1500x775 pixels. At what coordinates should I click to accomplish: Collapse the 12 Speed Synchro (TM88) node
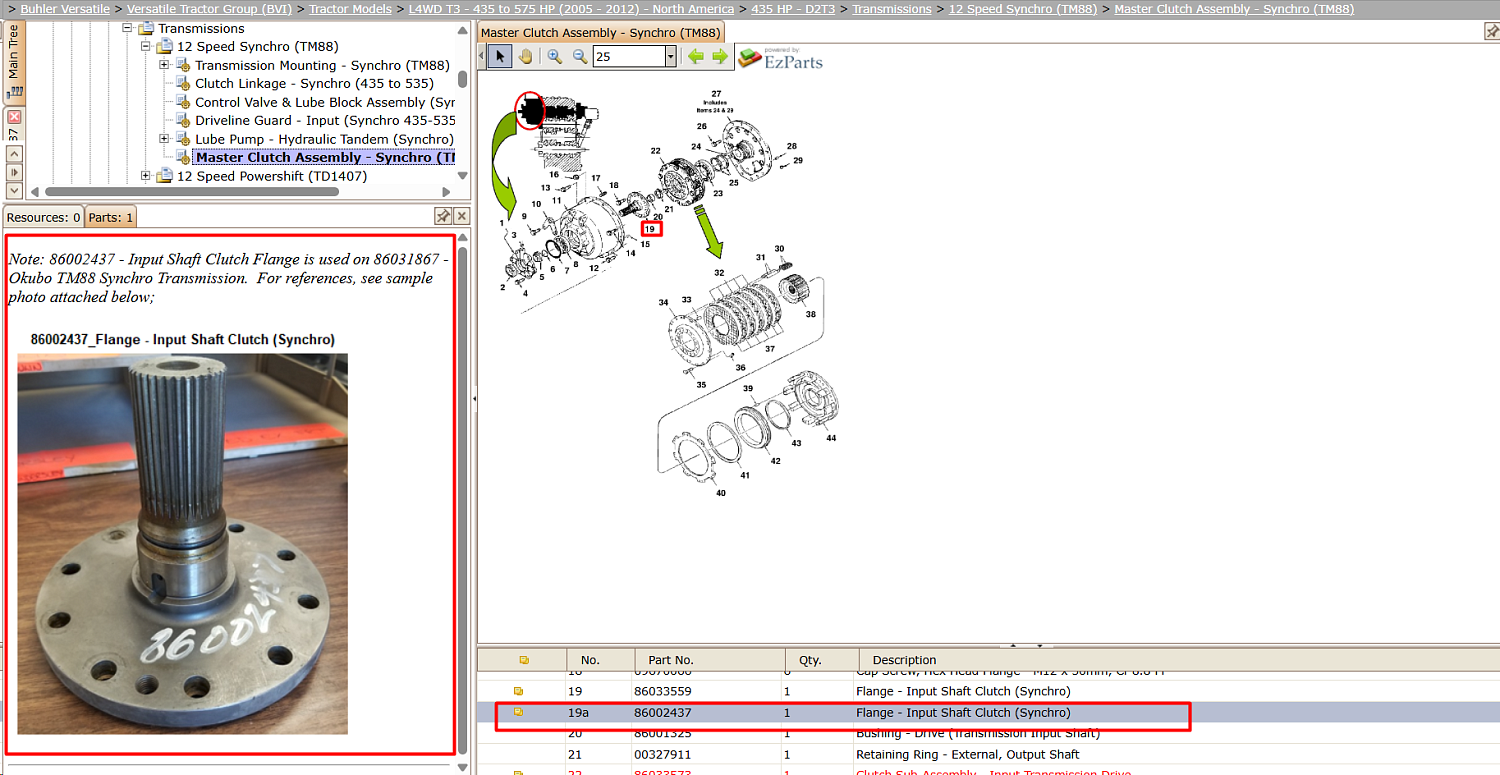[146, 46]
